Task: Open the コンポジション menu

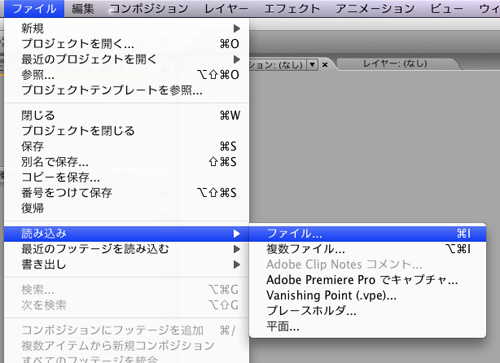Action: click(x=149, y=9)
